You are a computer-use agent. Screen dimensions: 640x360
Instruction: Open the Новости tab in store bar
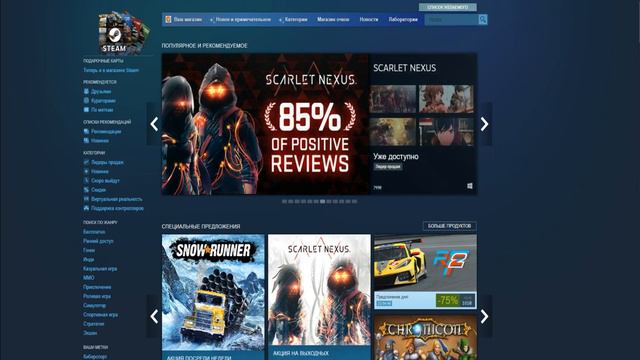click(369, 20)
